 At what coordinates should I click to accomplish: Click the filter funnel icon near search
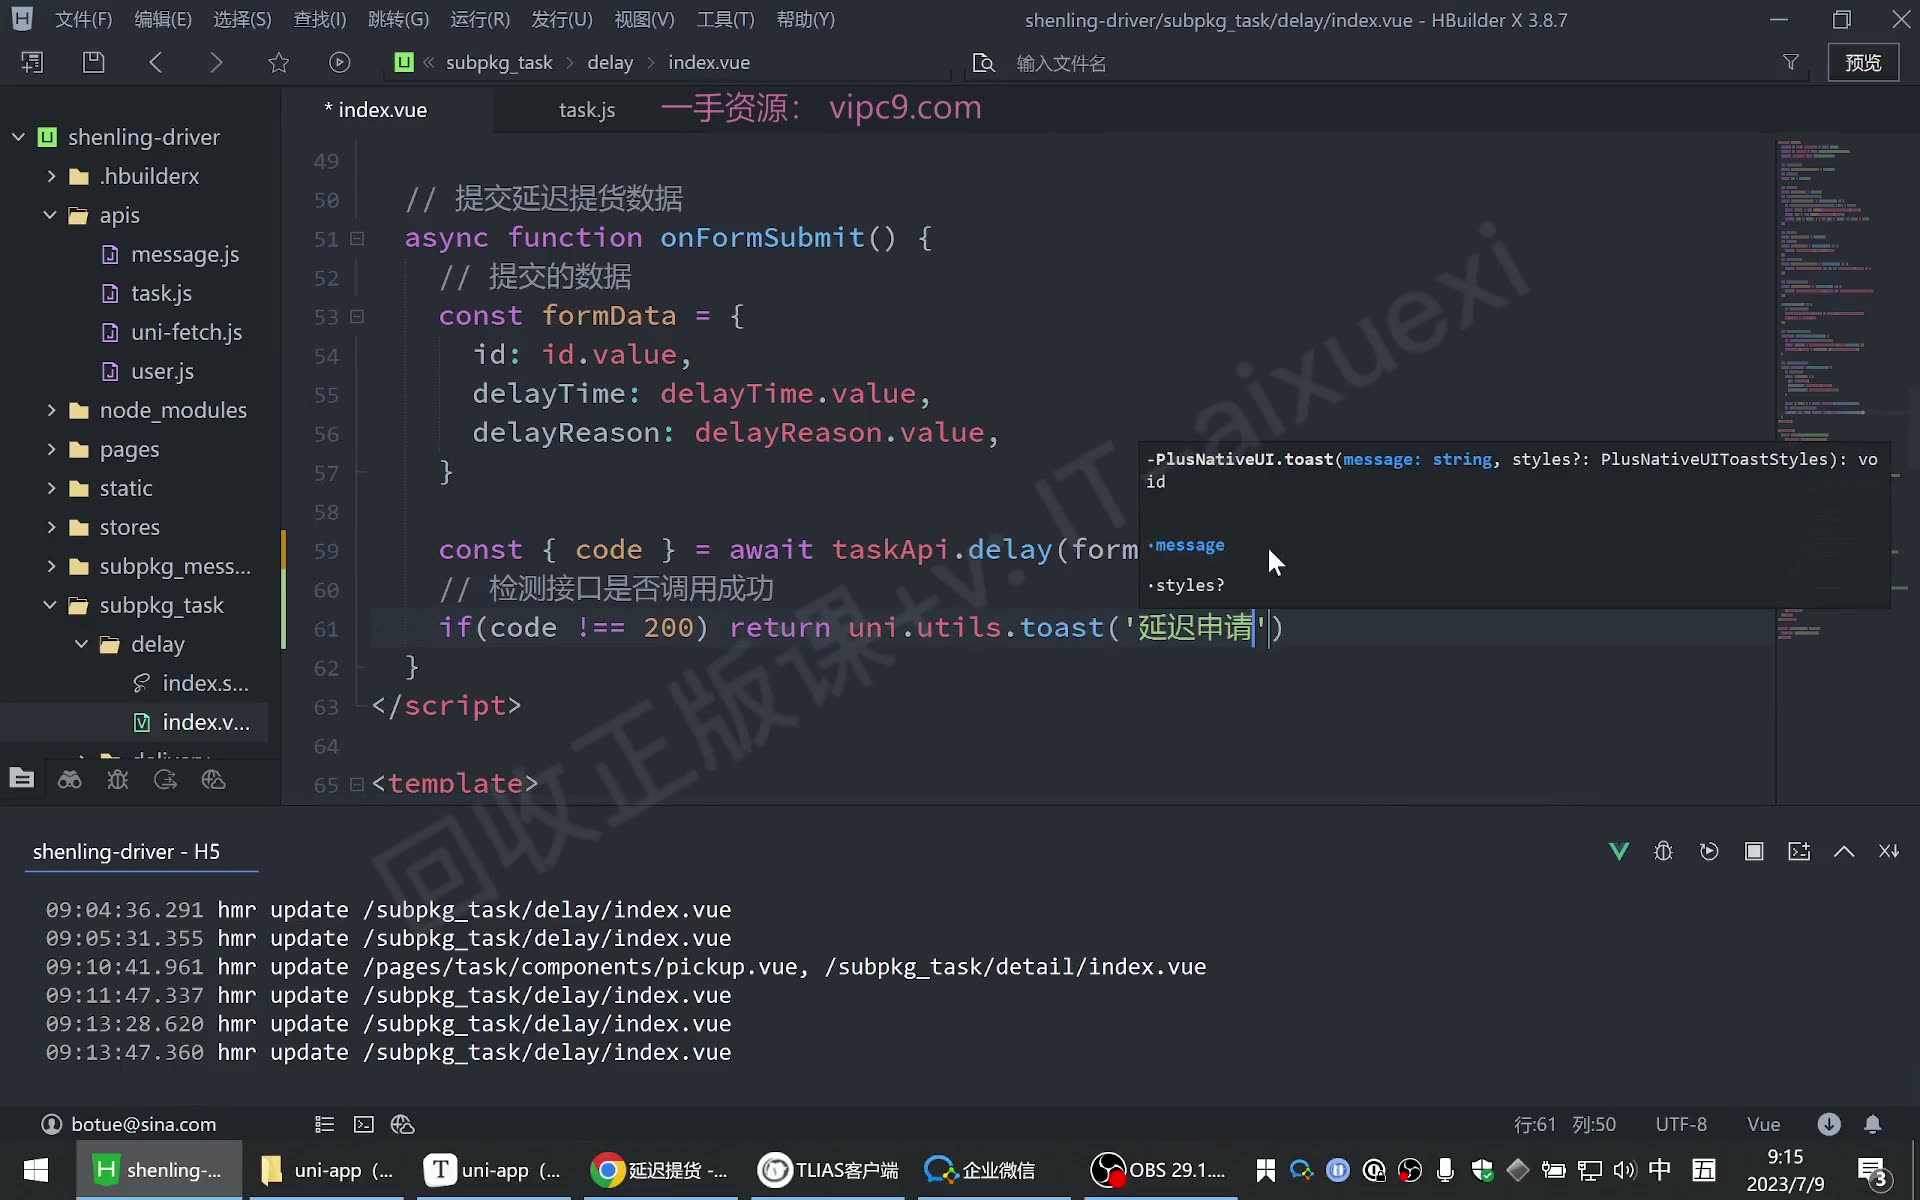tap(1791, 62)
